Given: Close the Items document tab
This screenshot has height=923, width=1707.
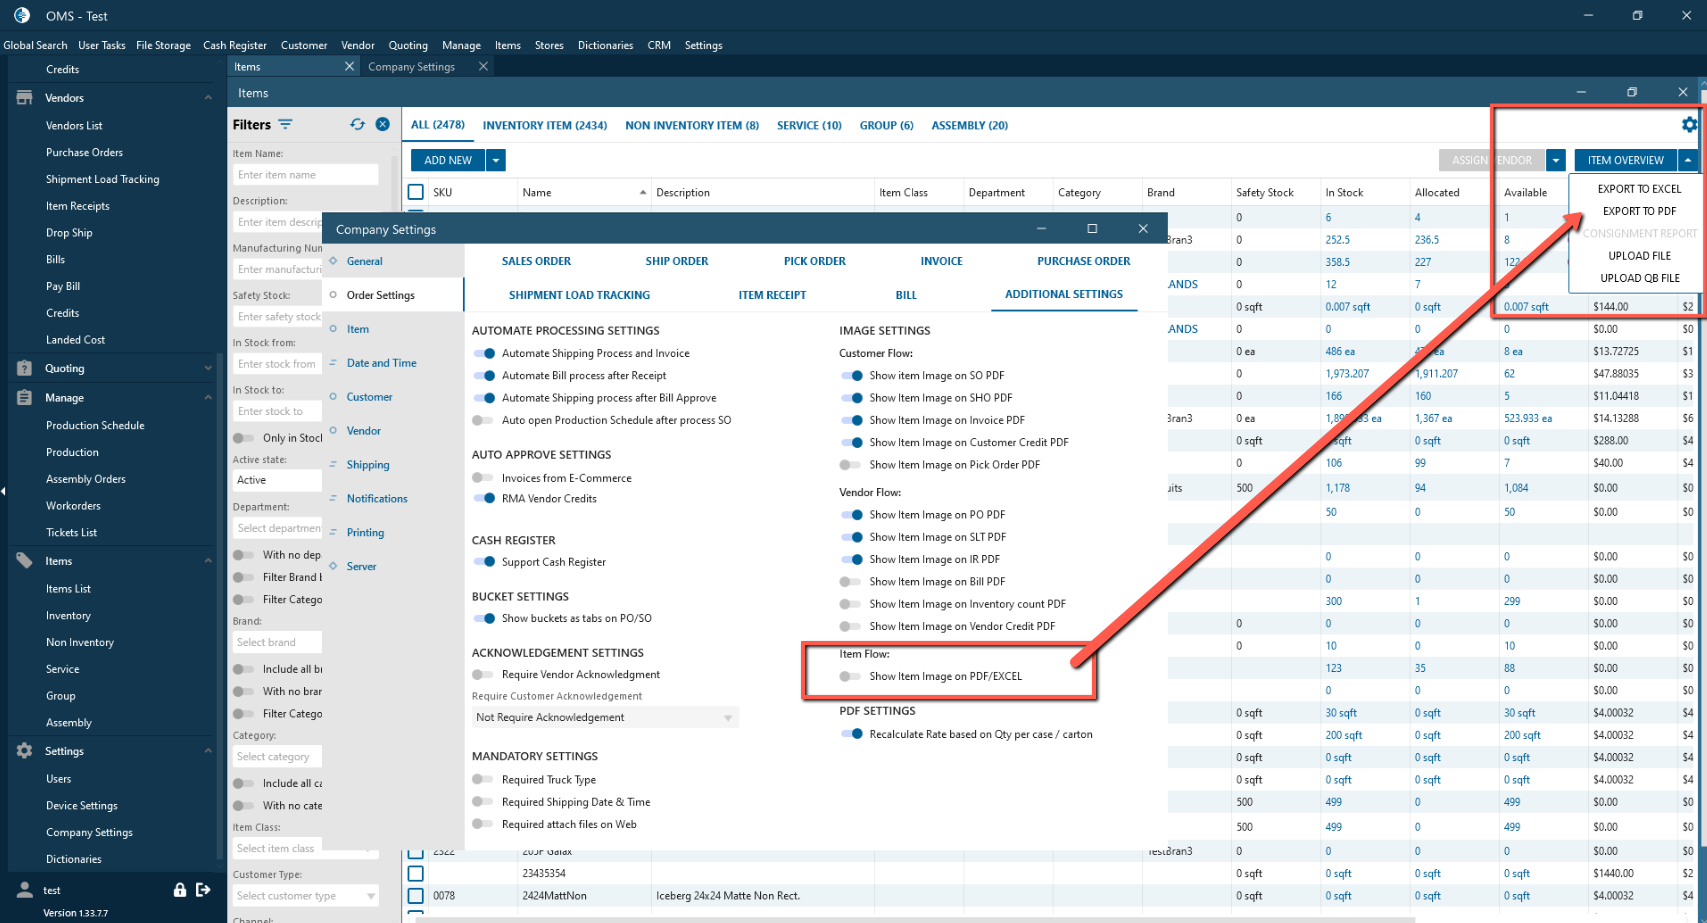Looking at the screenshot, I should [x=349, y=67].
